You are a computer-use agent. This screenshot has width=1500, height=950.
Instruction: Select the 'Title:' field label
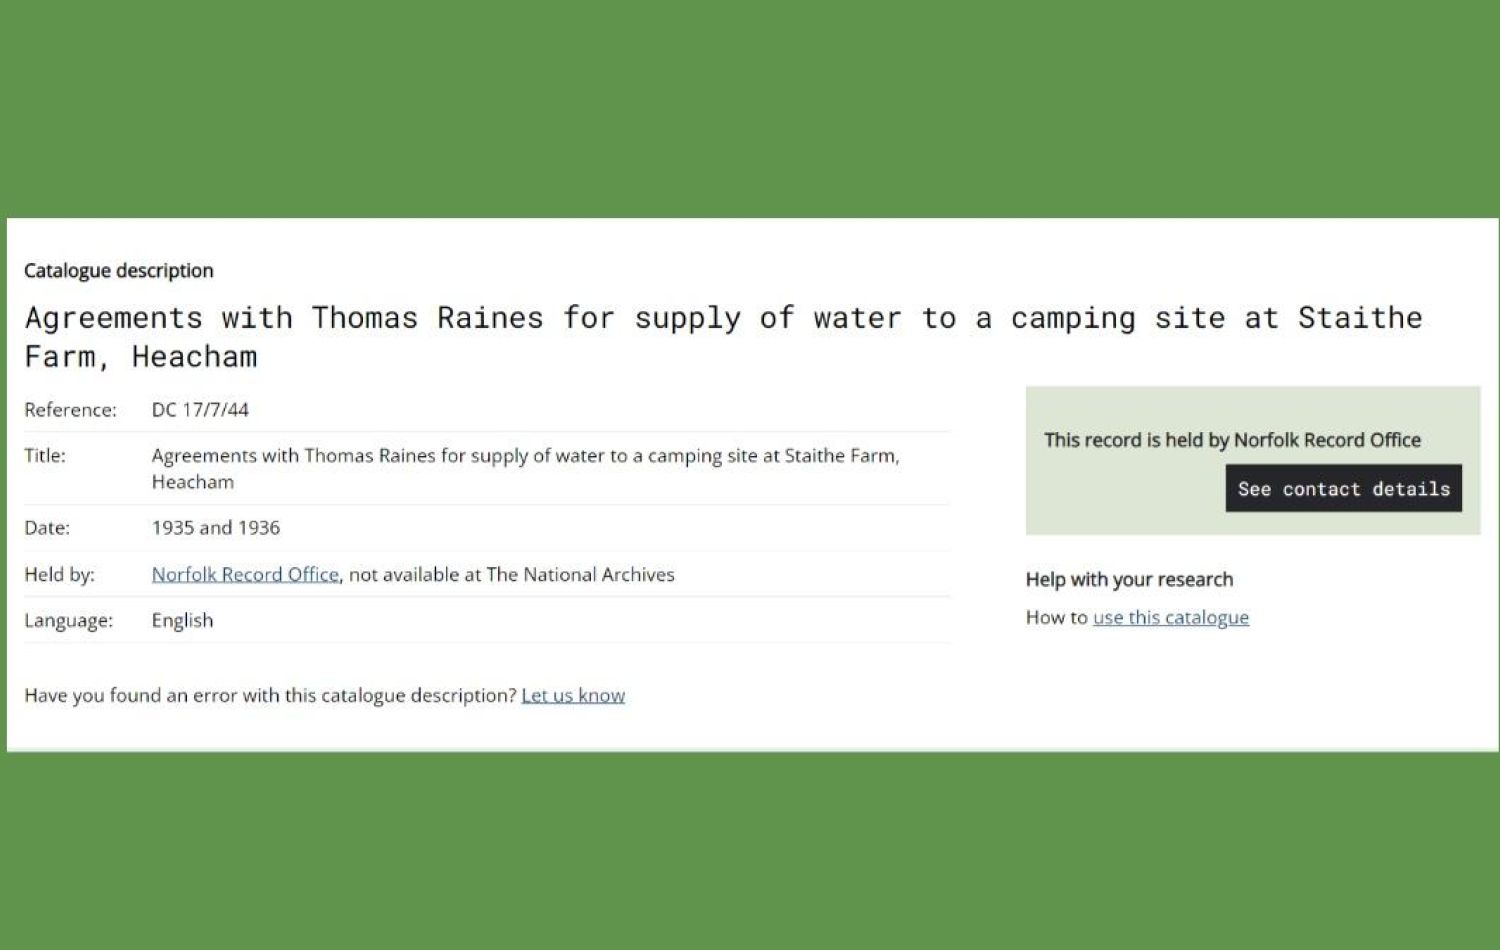(45, 455)
